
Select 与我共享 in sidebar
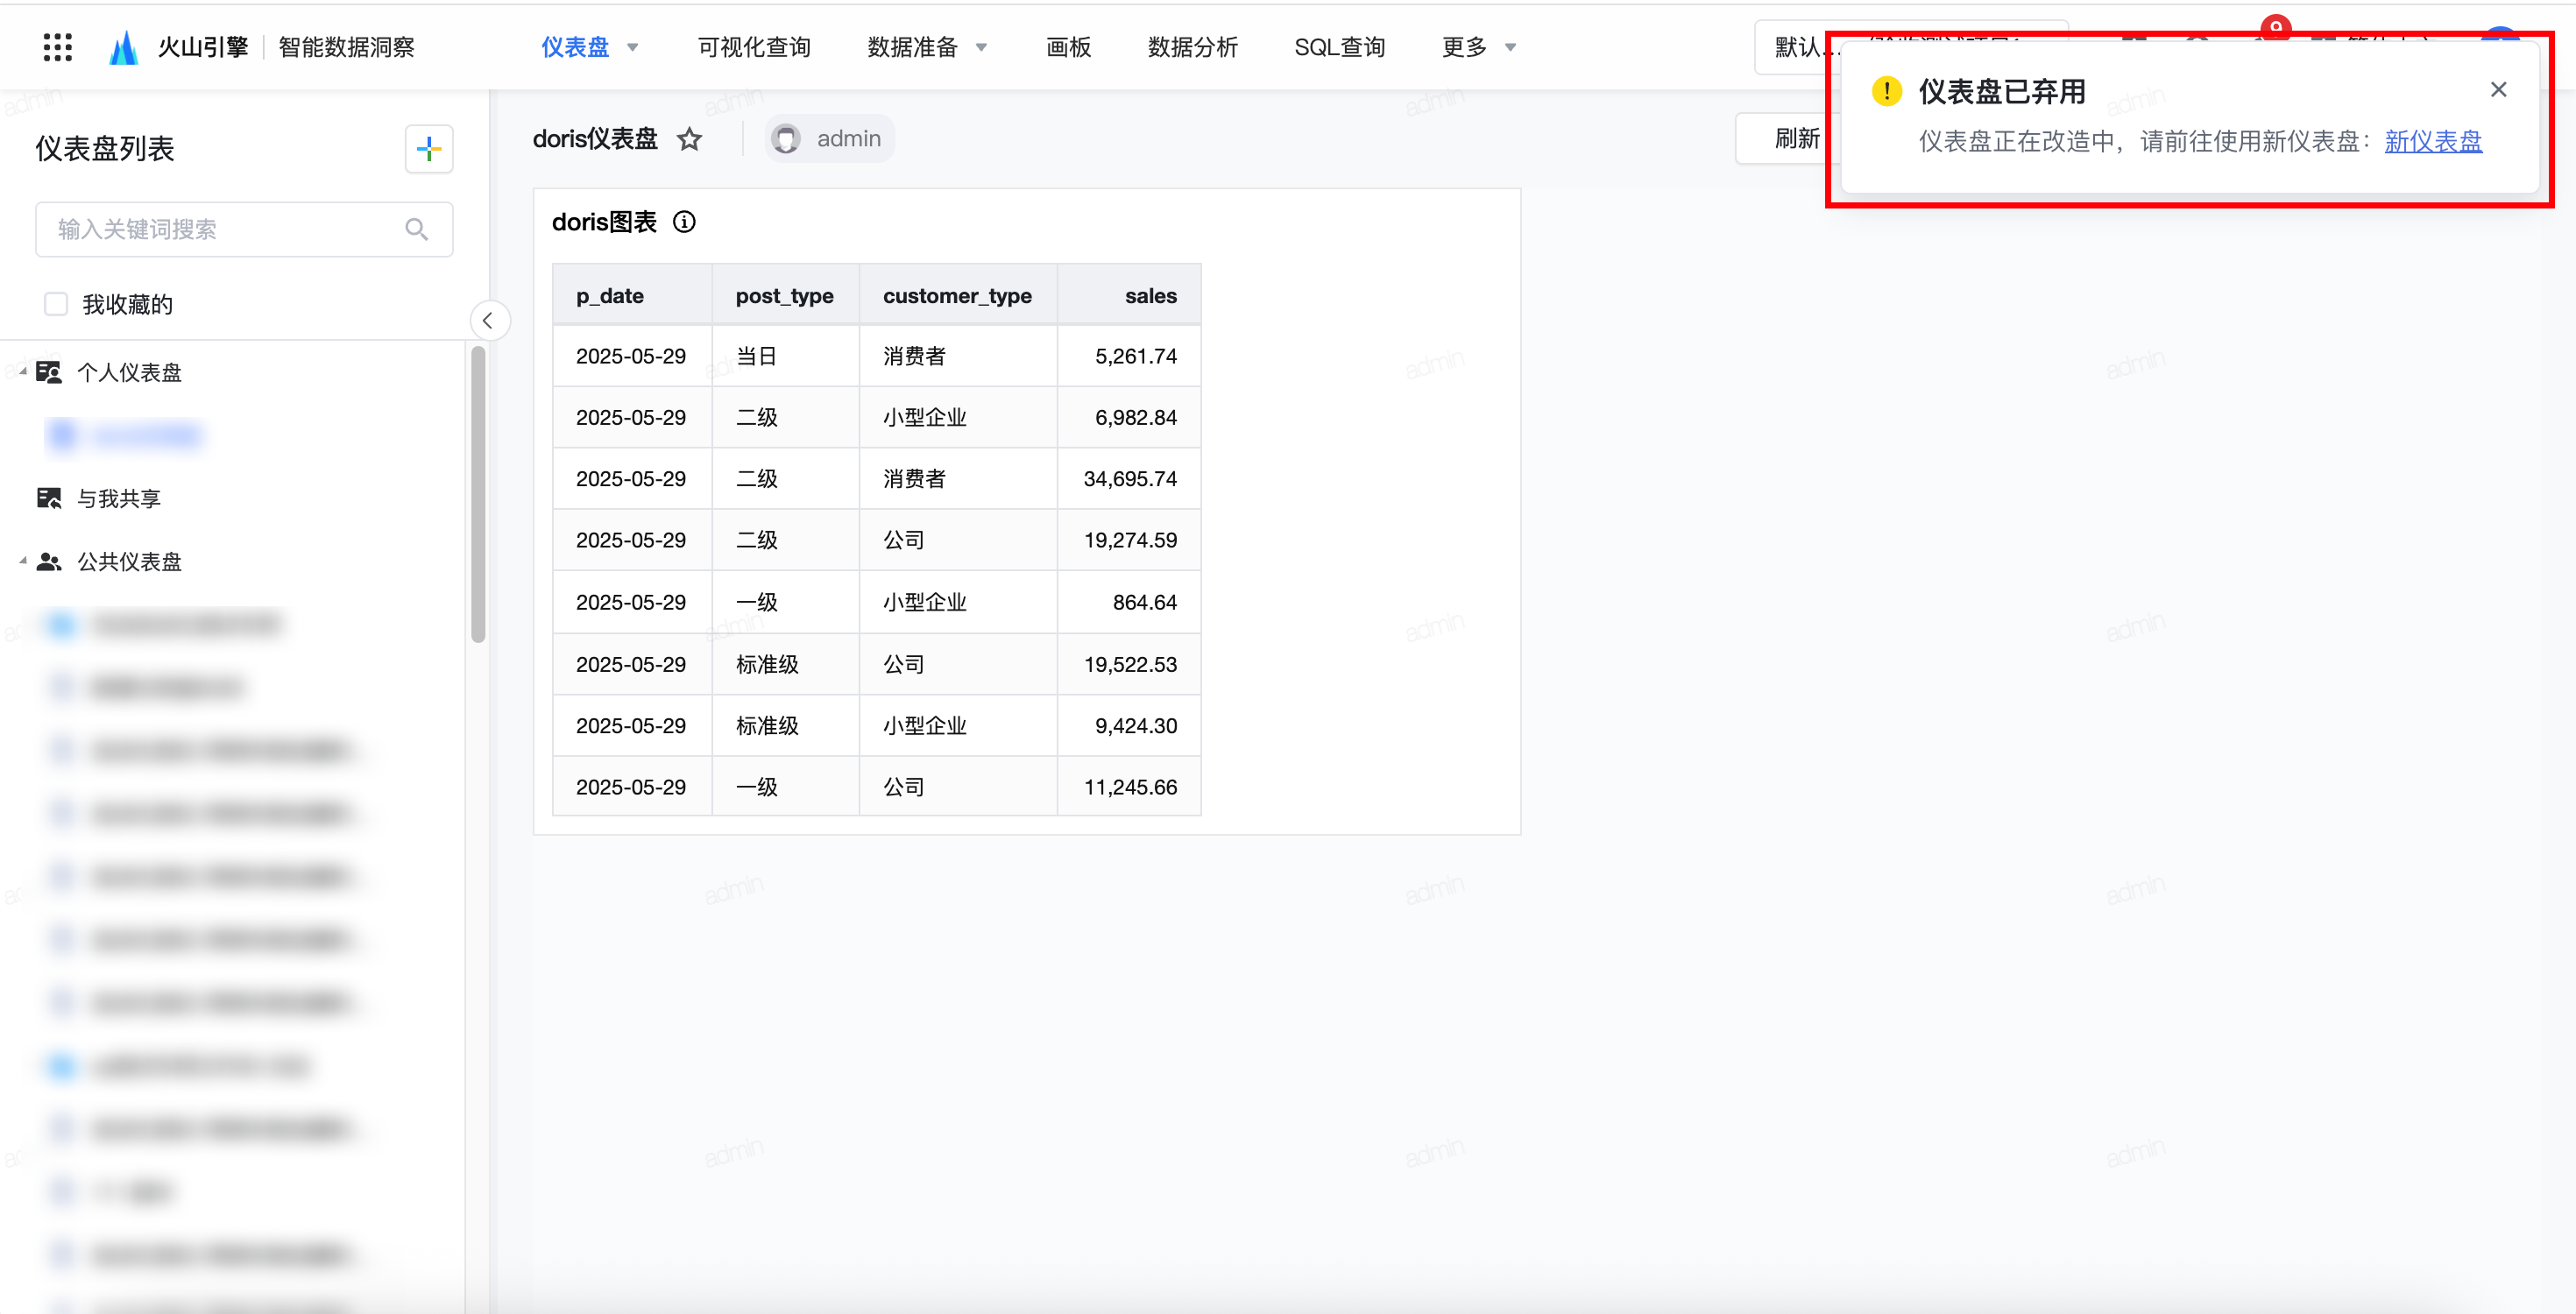click(118, 498)
